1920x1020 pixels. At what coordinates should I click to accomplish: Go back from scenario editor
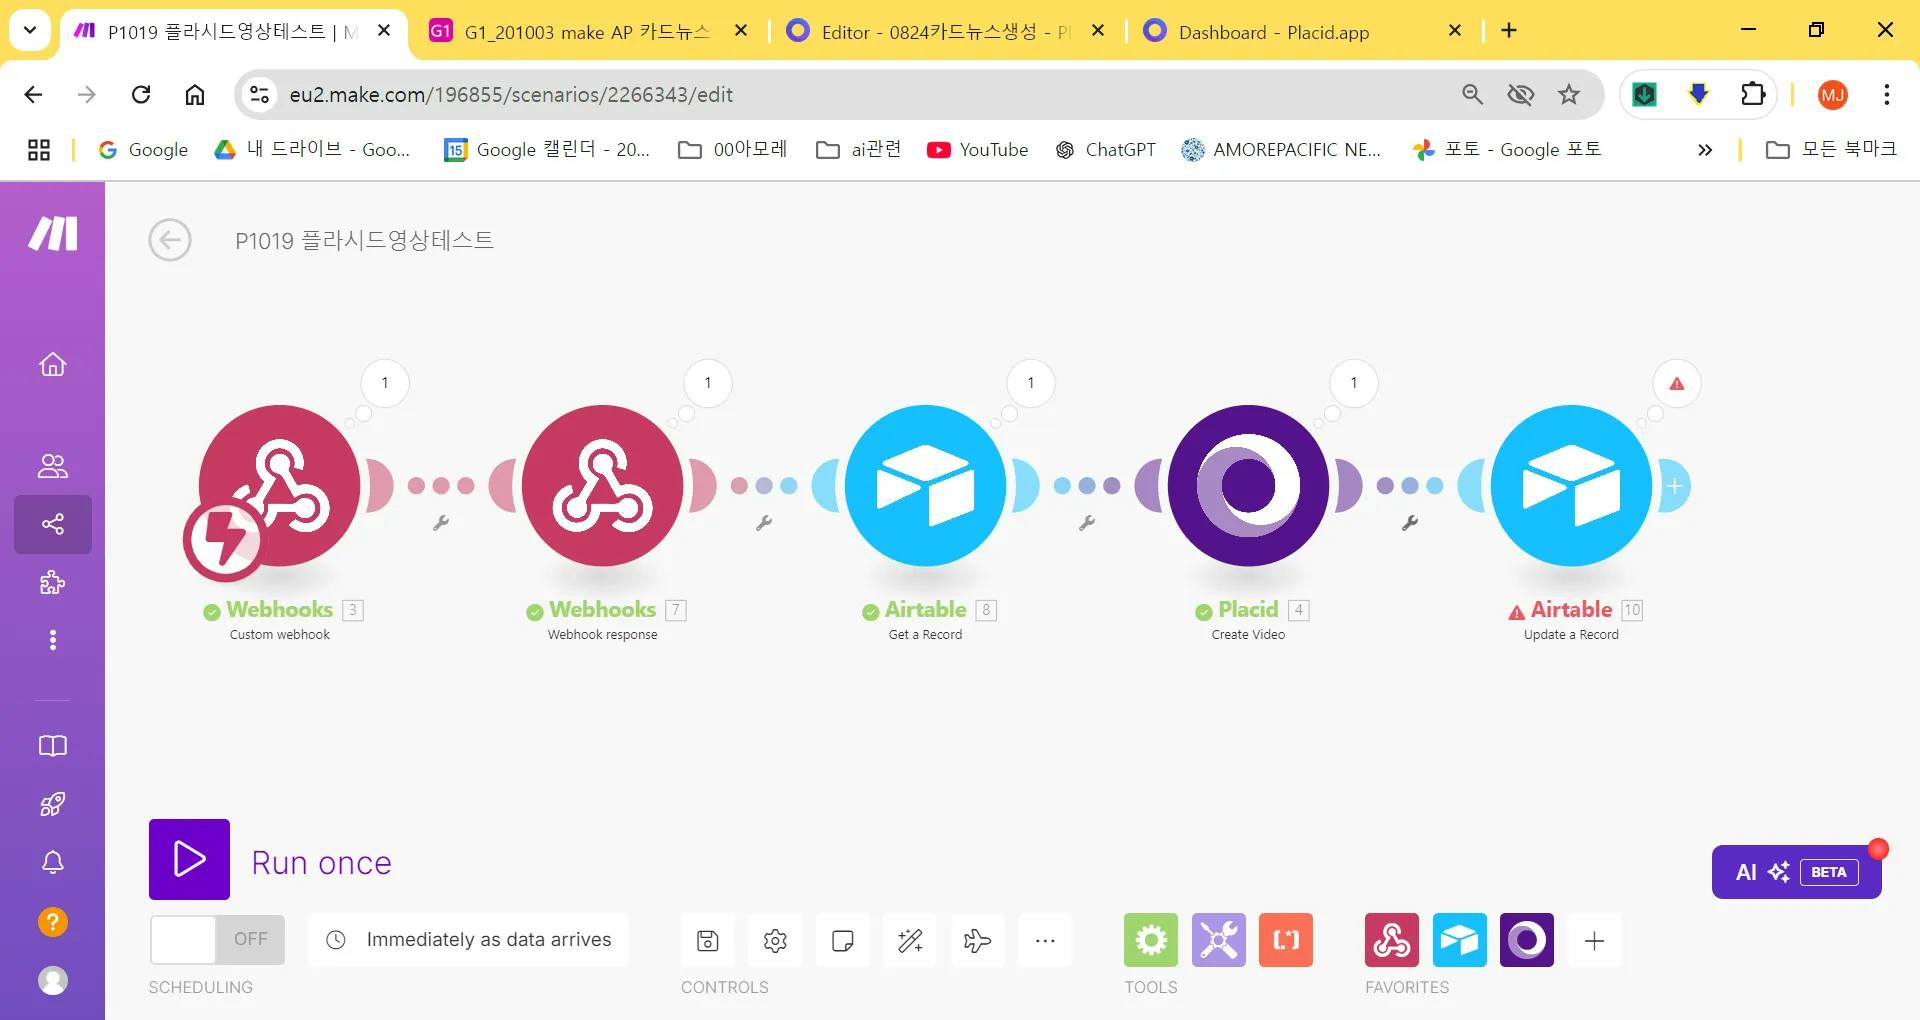pos(170,240)
